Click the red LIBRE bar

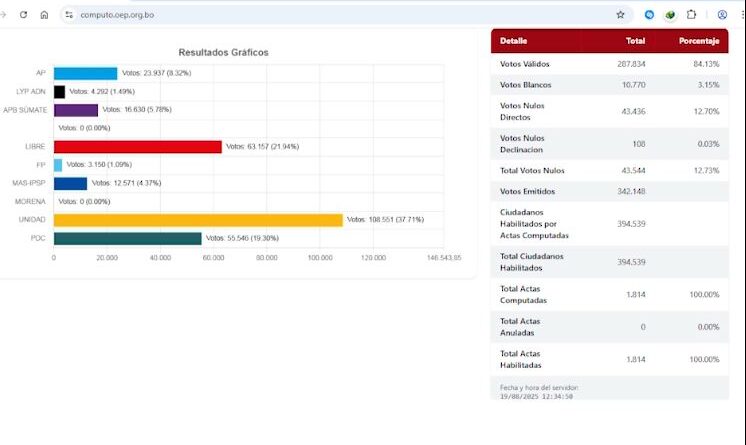[137, 147]
